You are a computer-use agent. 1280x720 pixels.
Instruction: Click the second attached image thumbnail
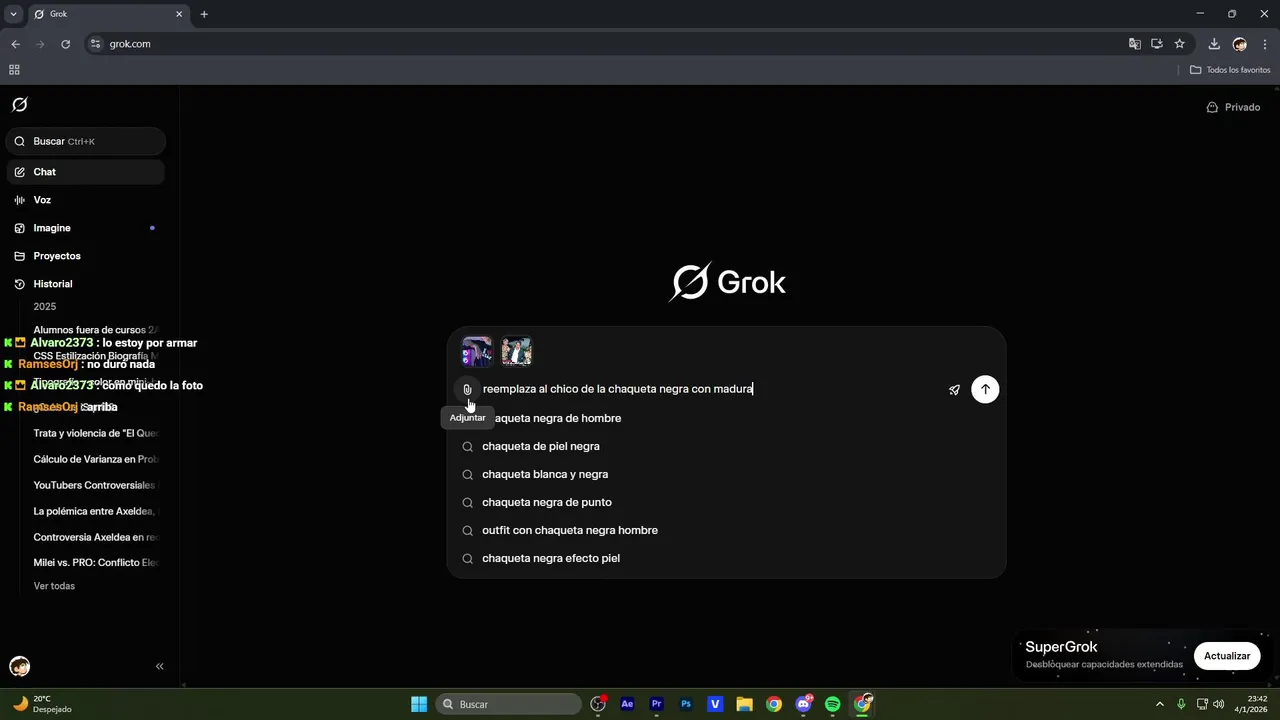pyautogui.click(x=516, y=352)
